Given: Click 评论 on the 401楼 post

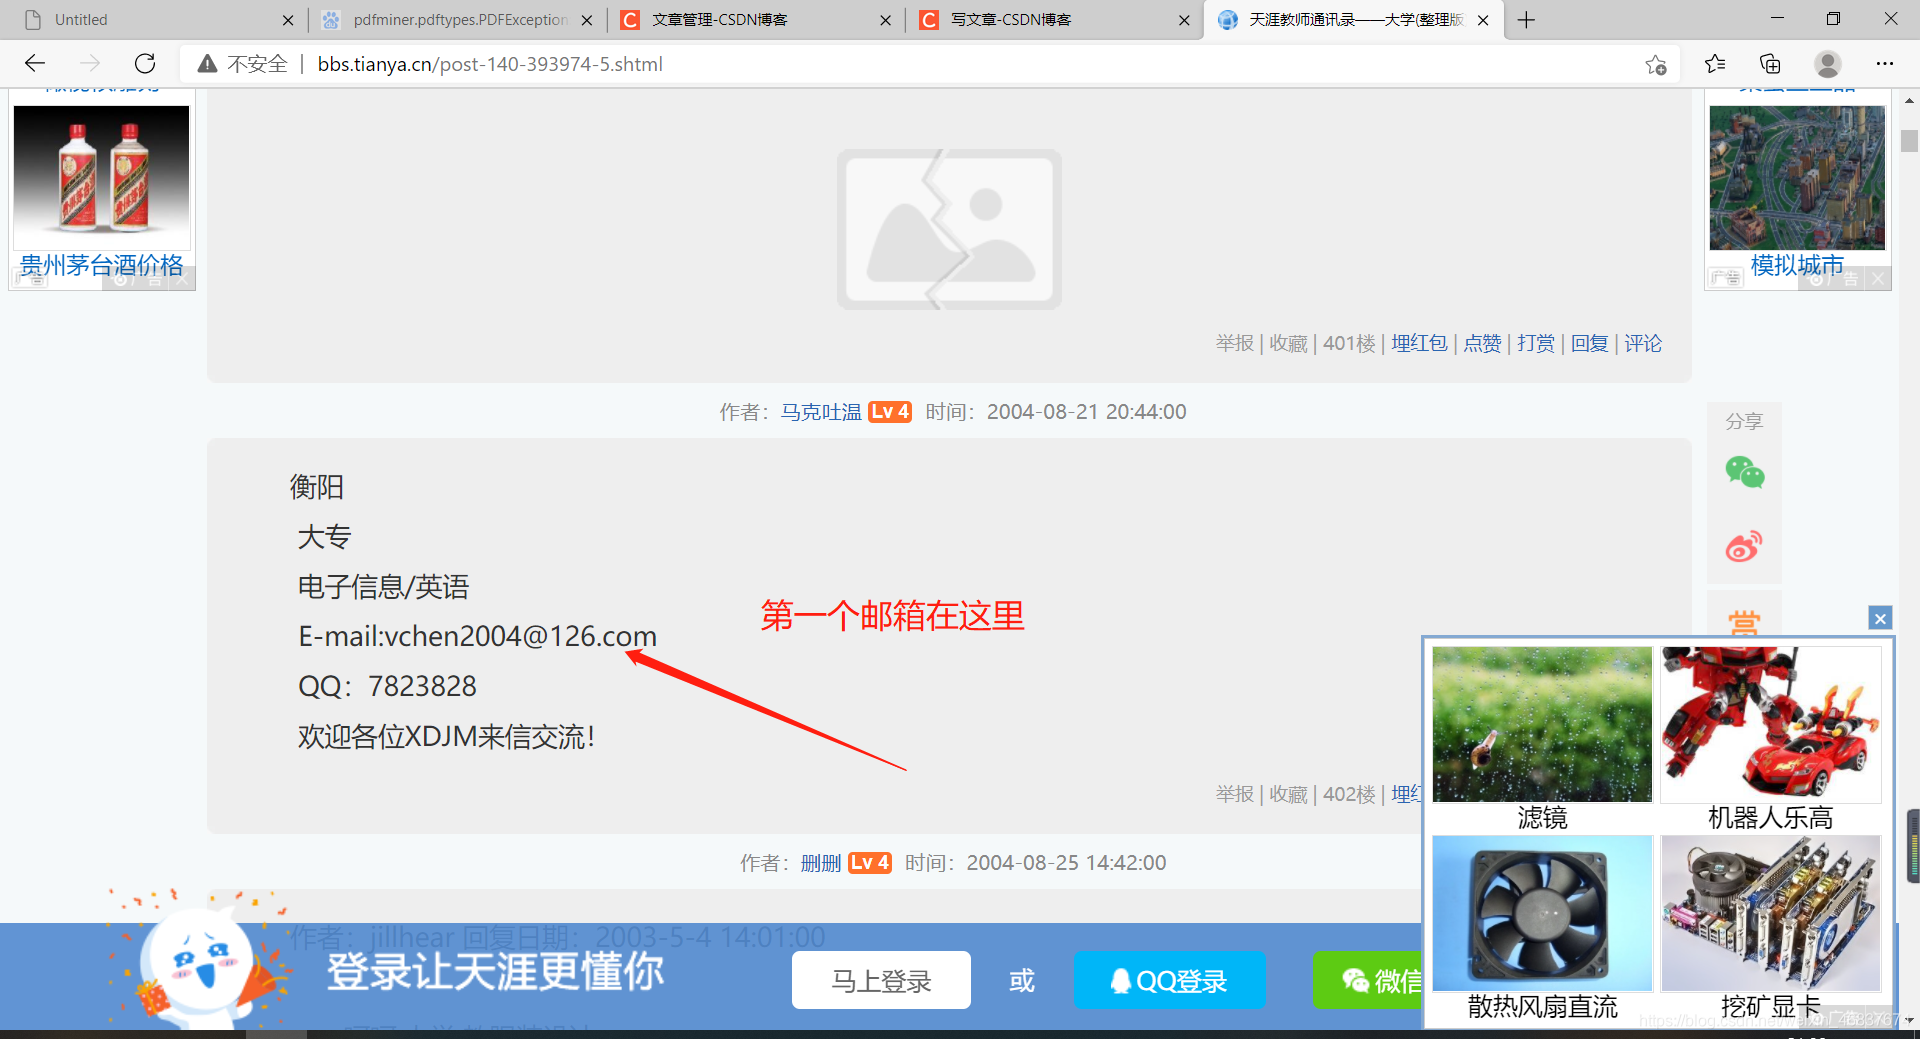Looking at the screenshot, I should pyautogui.click(x=1643, y=343).
